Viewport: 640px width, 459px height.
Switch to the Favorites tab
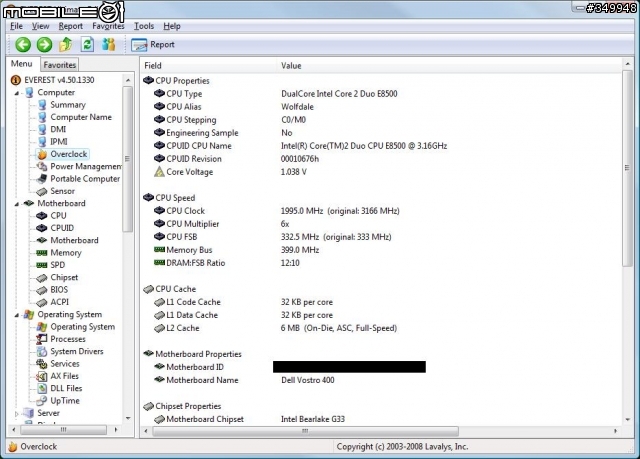coord(60,65)
